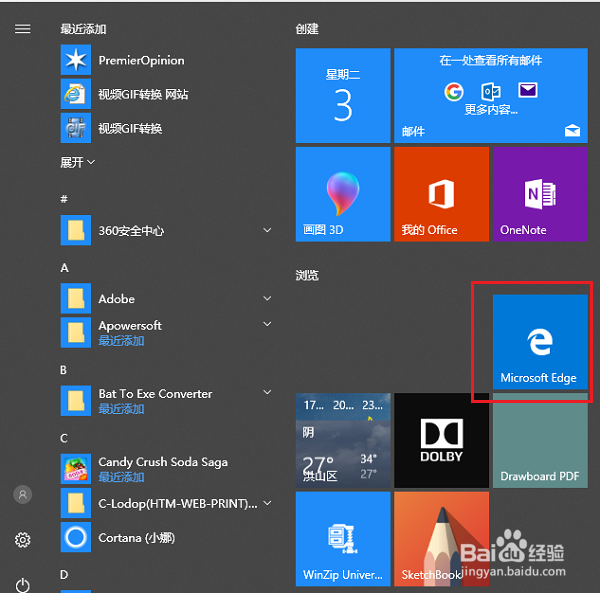The width and height of the screenshot is (600, 593).
Task: Open the 视频GIF转换 app
Action: point(111,128)
